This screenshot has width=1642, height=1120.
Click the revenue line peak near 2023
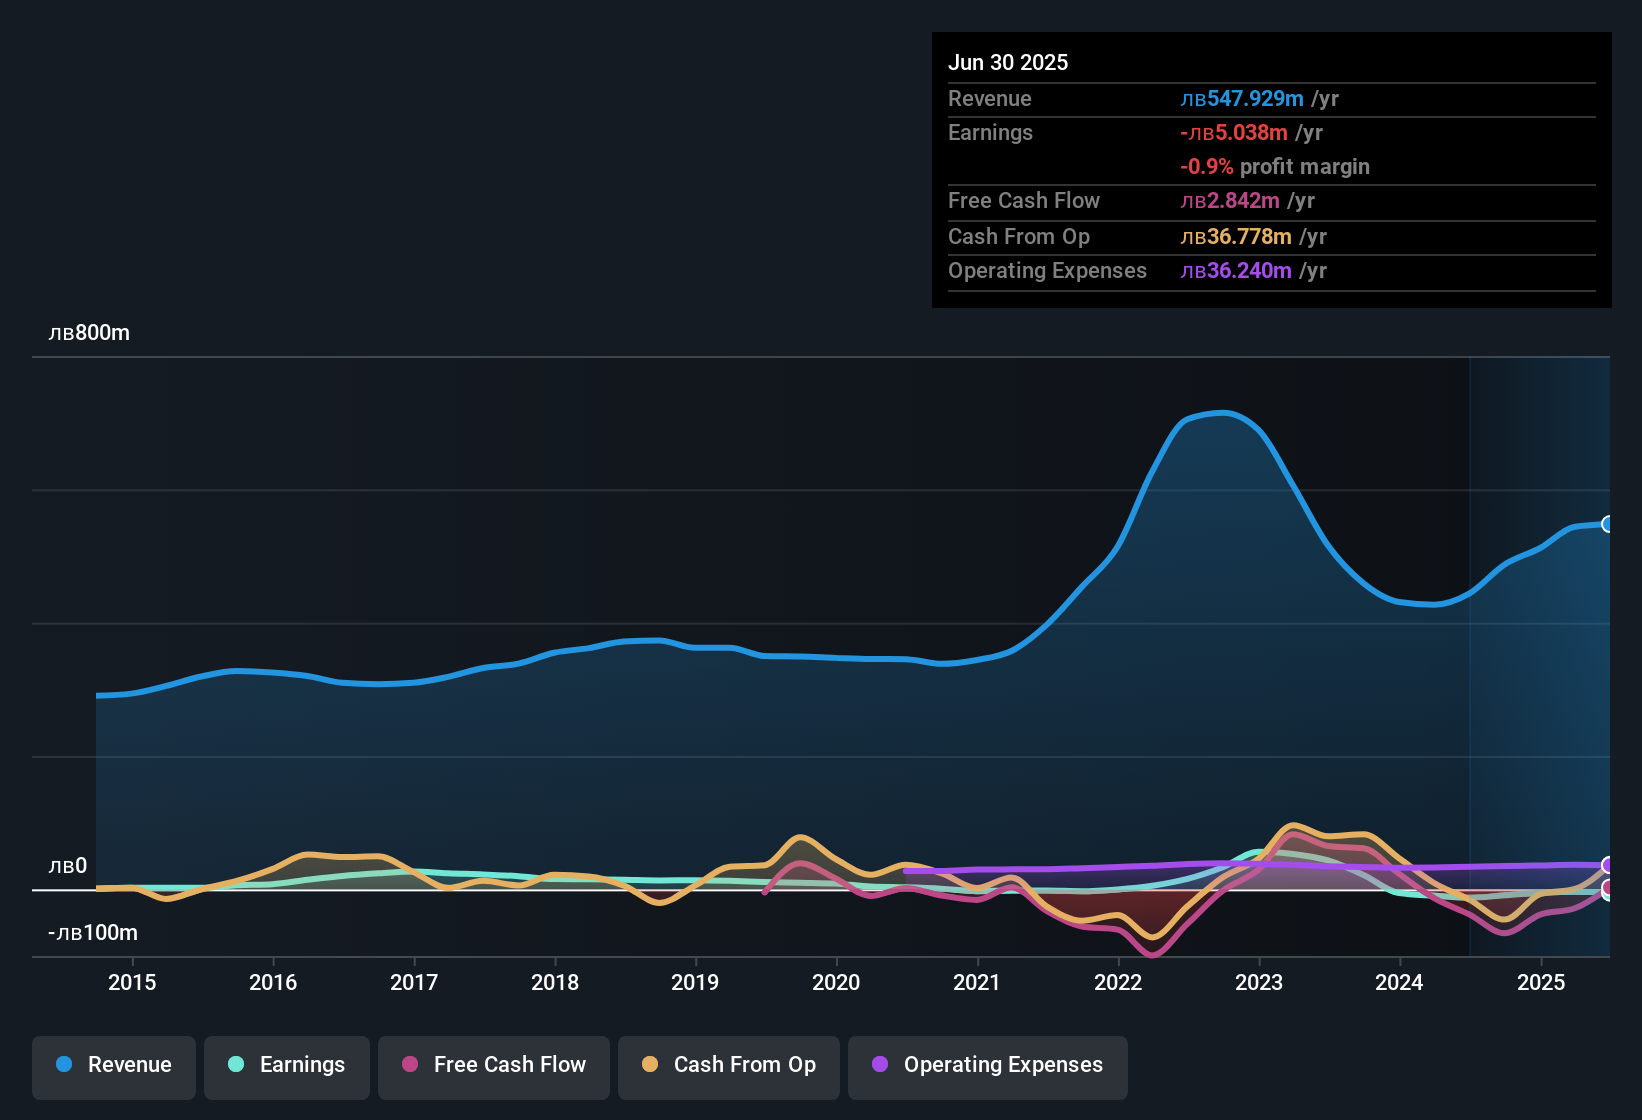[x=1222, y=412]
